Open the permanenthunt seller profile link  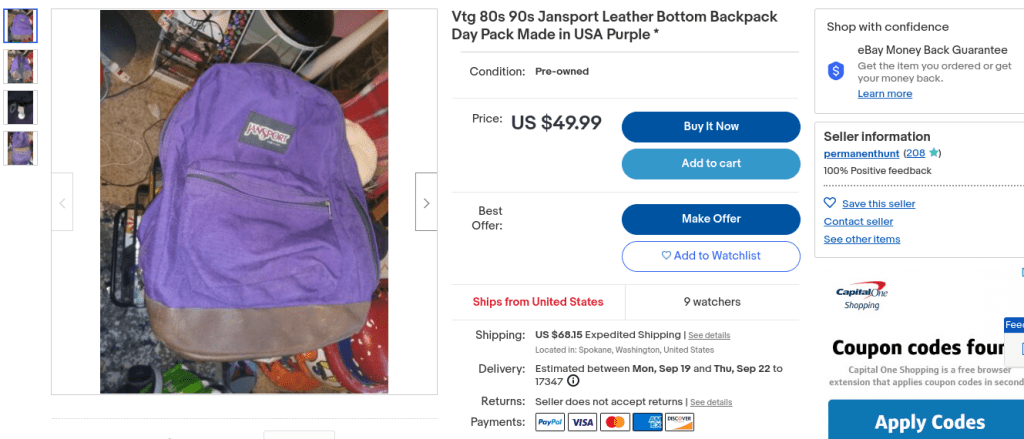861,153
